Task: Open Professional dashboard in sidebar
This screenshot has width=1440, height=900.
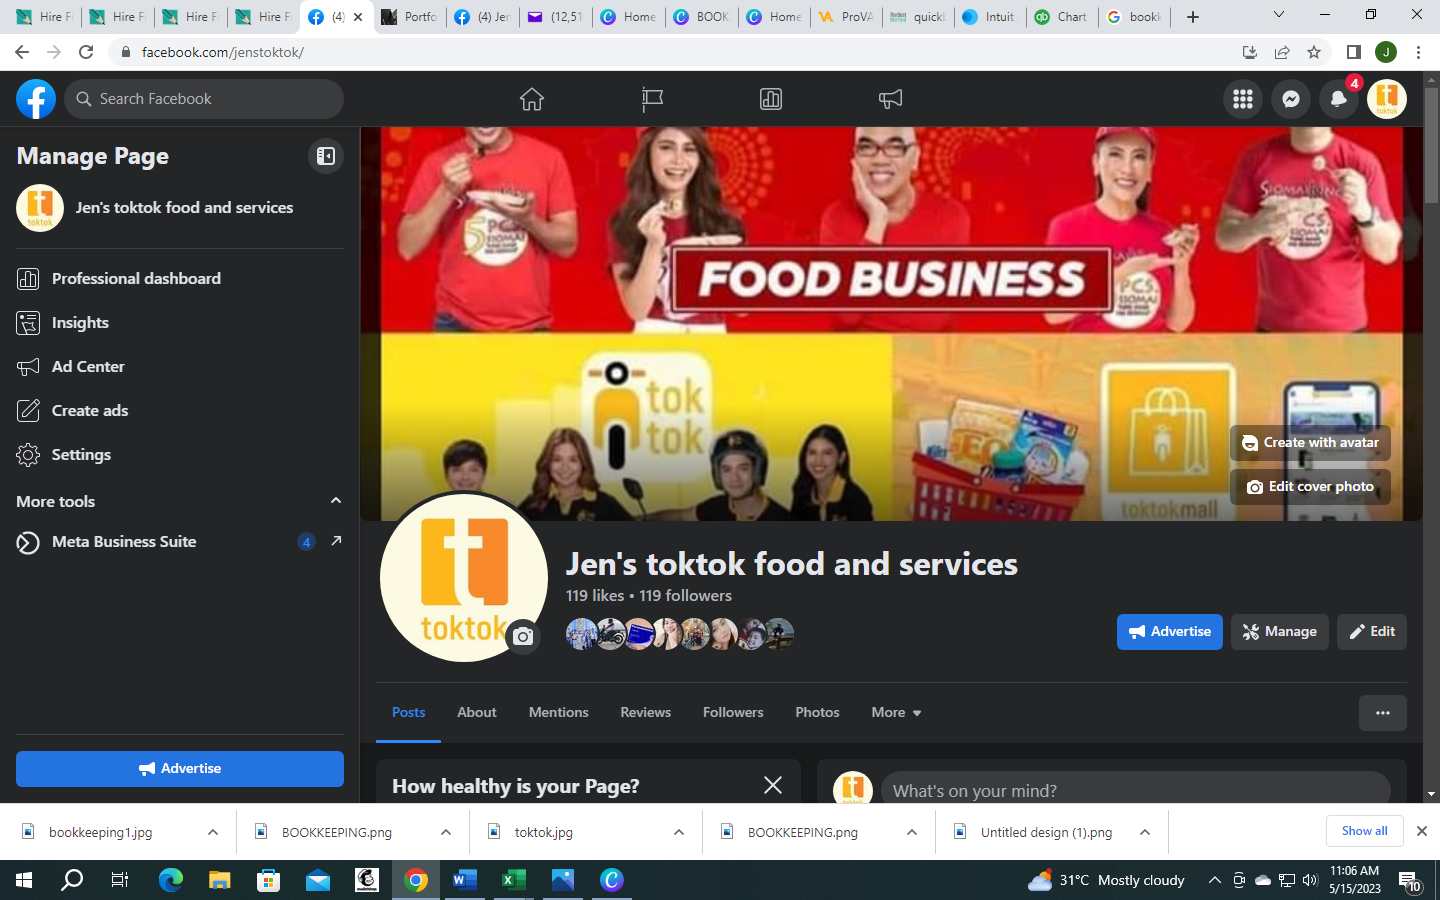Action: 180,279
